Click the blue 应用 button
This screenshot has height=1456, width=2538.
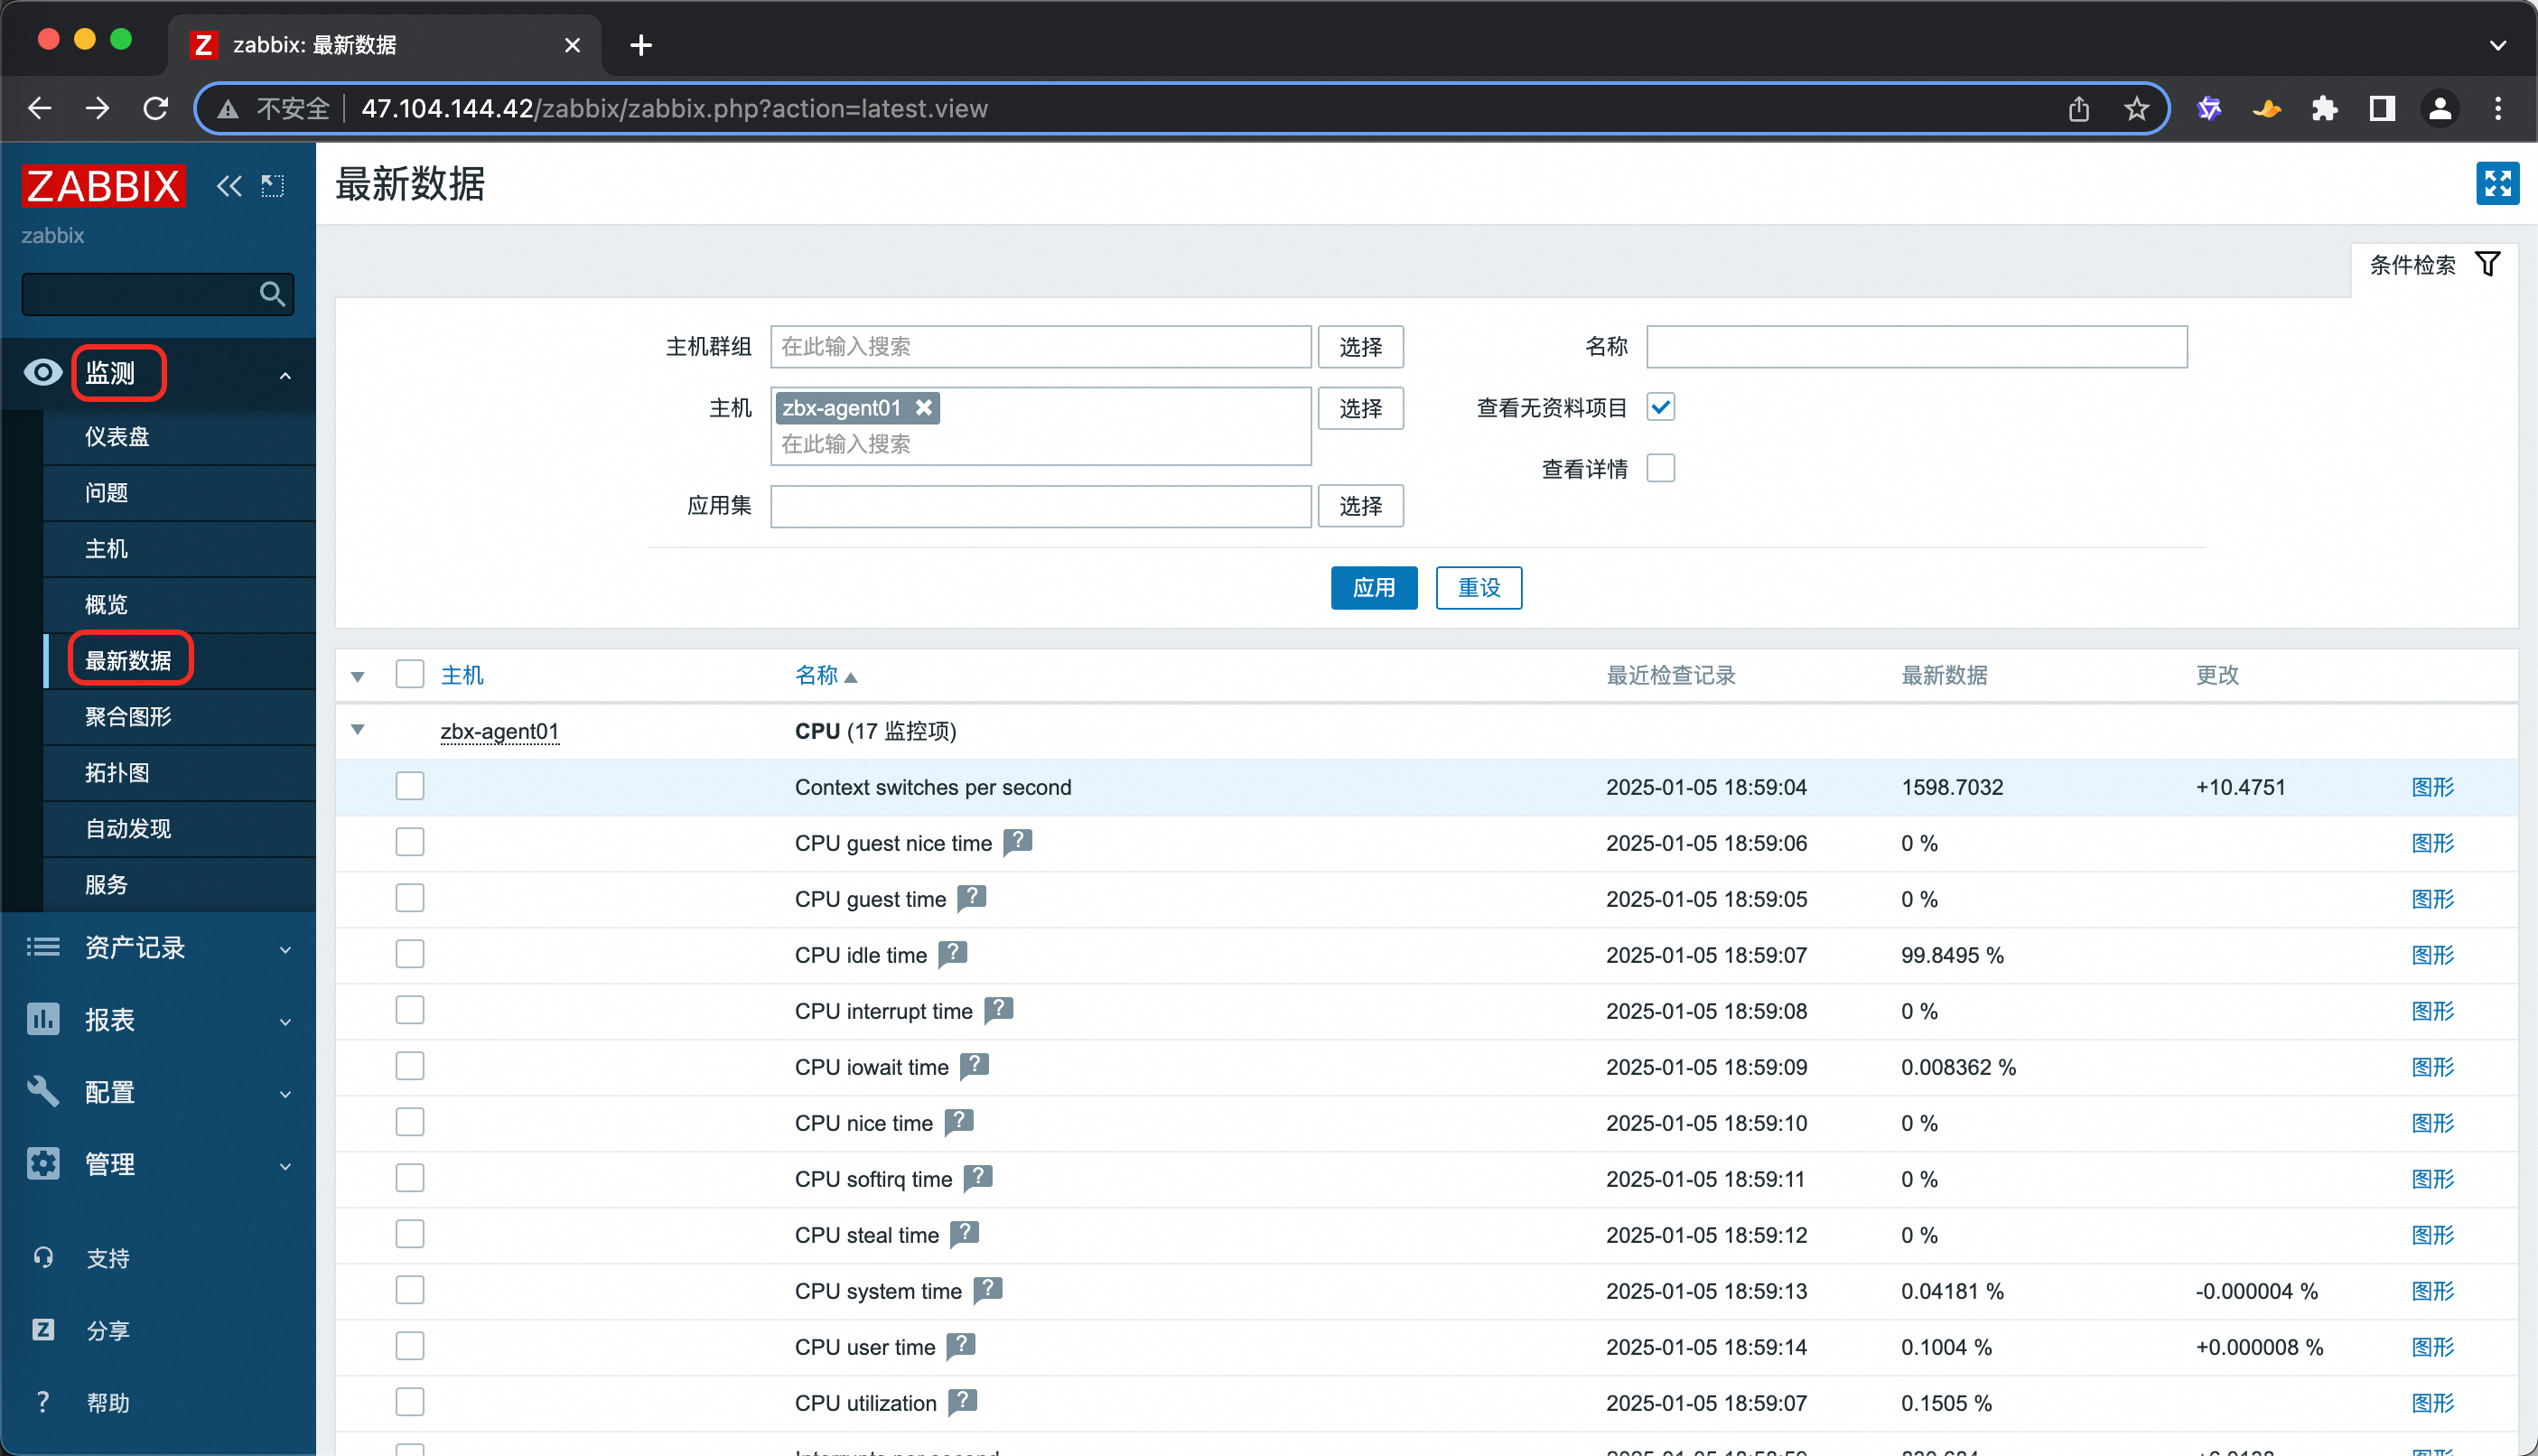[1373, 588]
